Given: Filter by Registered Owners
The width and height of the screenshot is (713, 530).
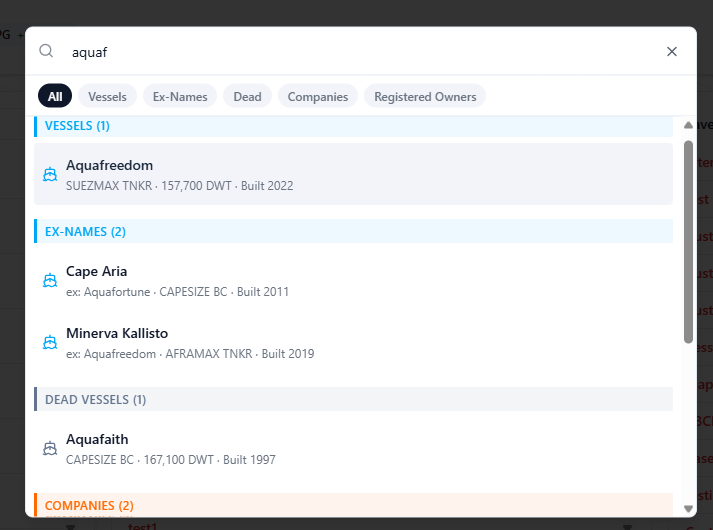Looking at the screenshot, I should (425, 96).
